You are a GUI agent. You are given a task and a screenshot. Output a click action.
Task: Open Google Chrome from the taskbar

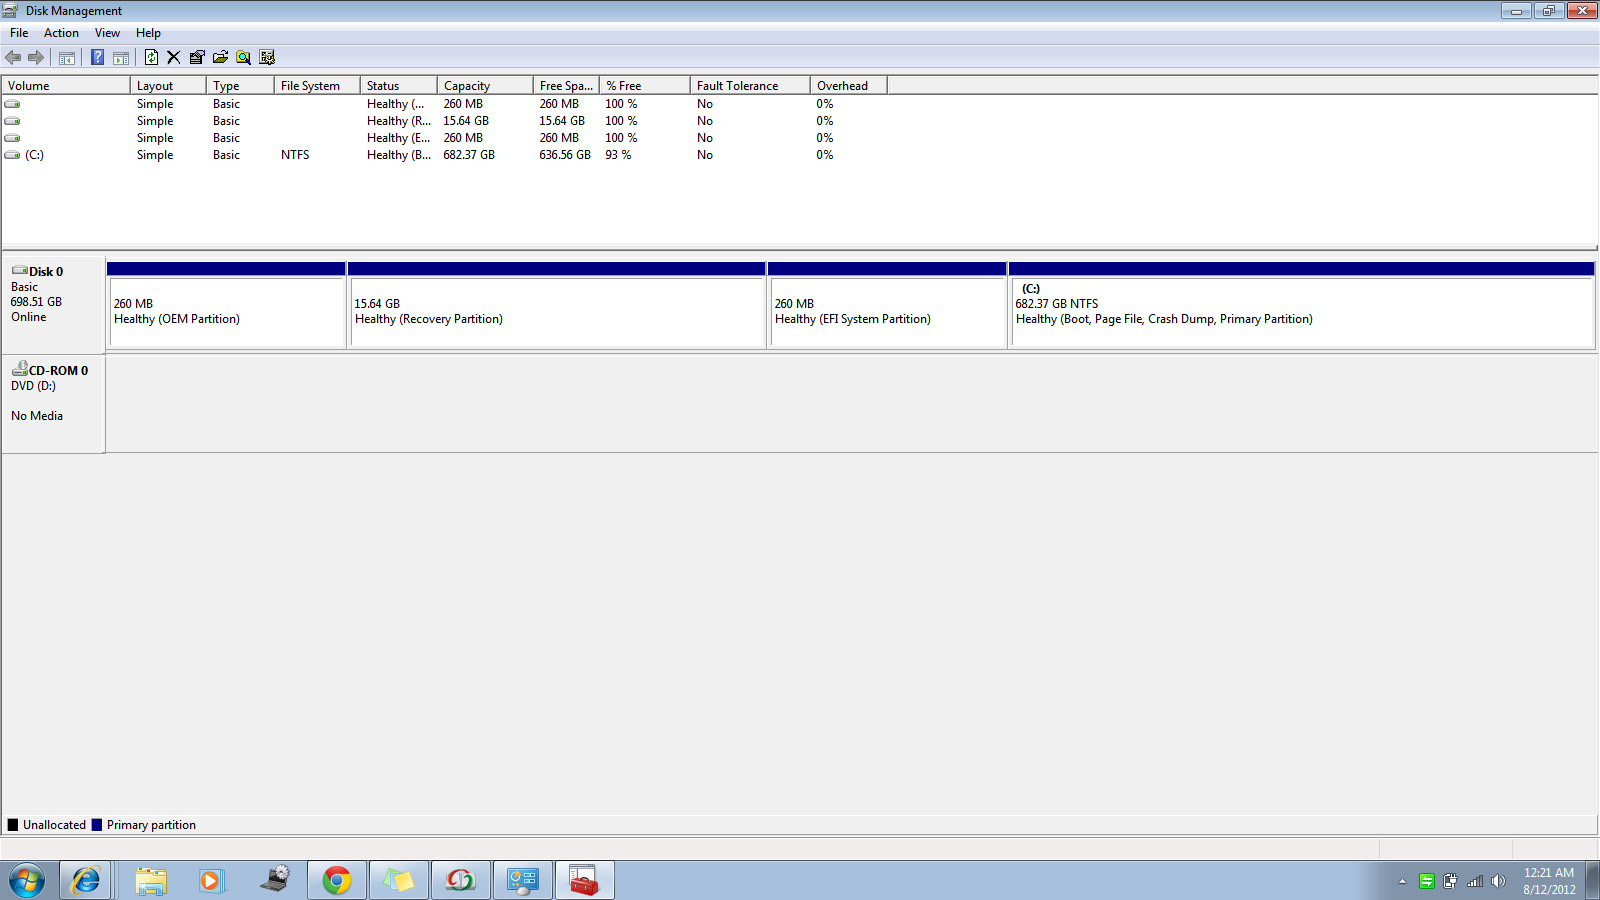(337, 881)
